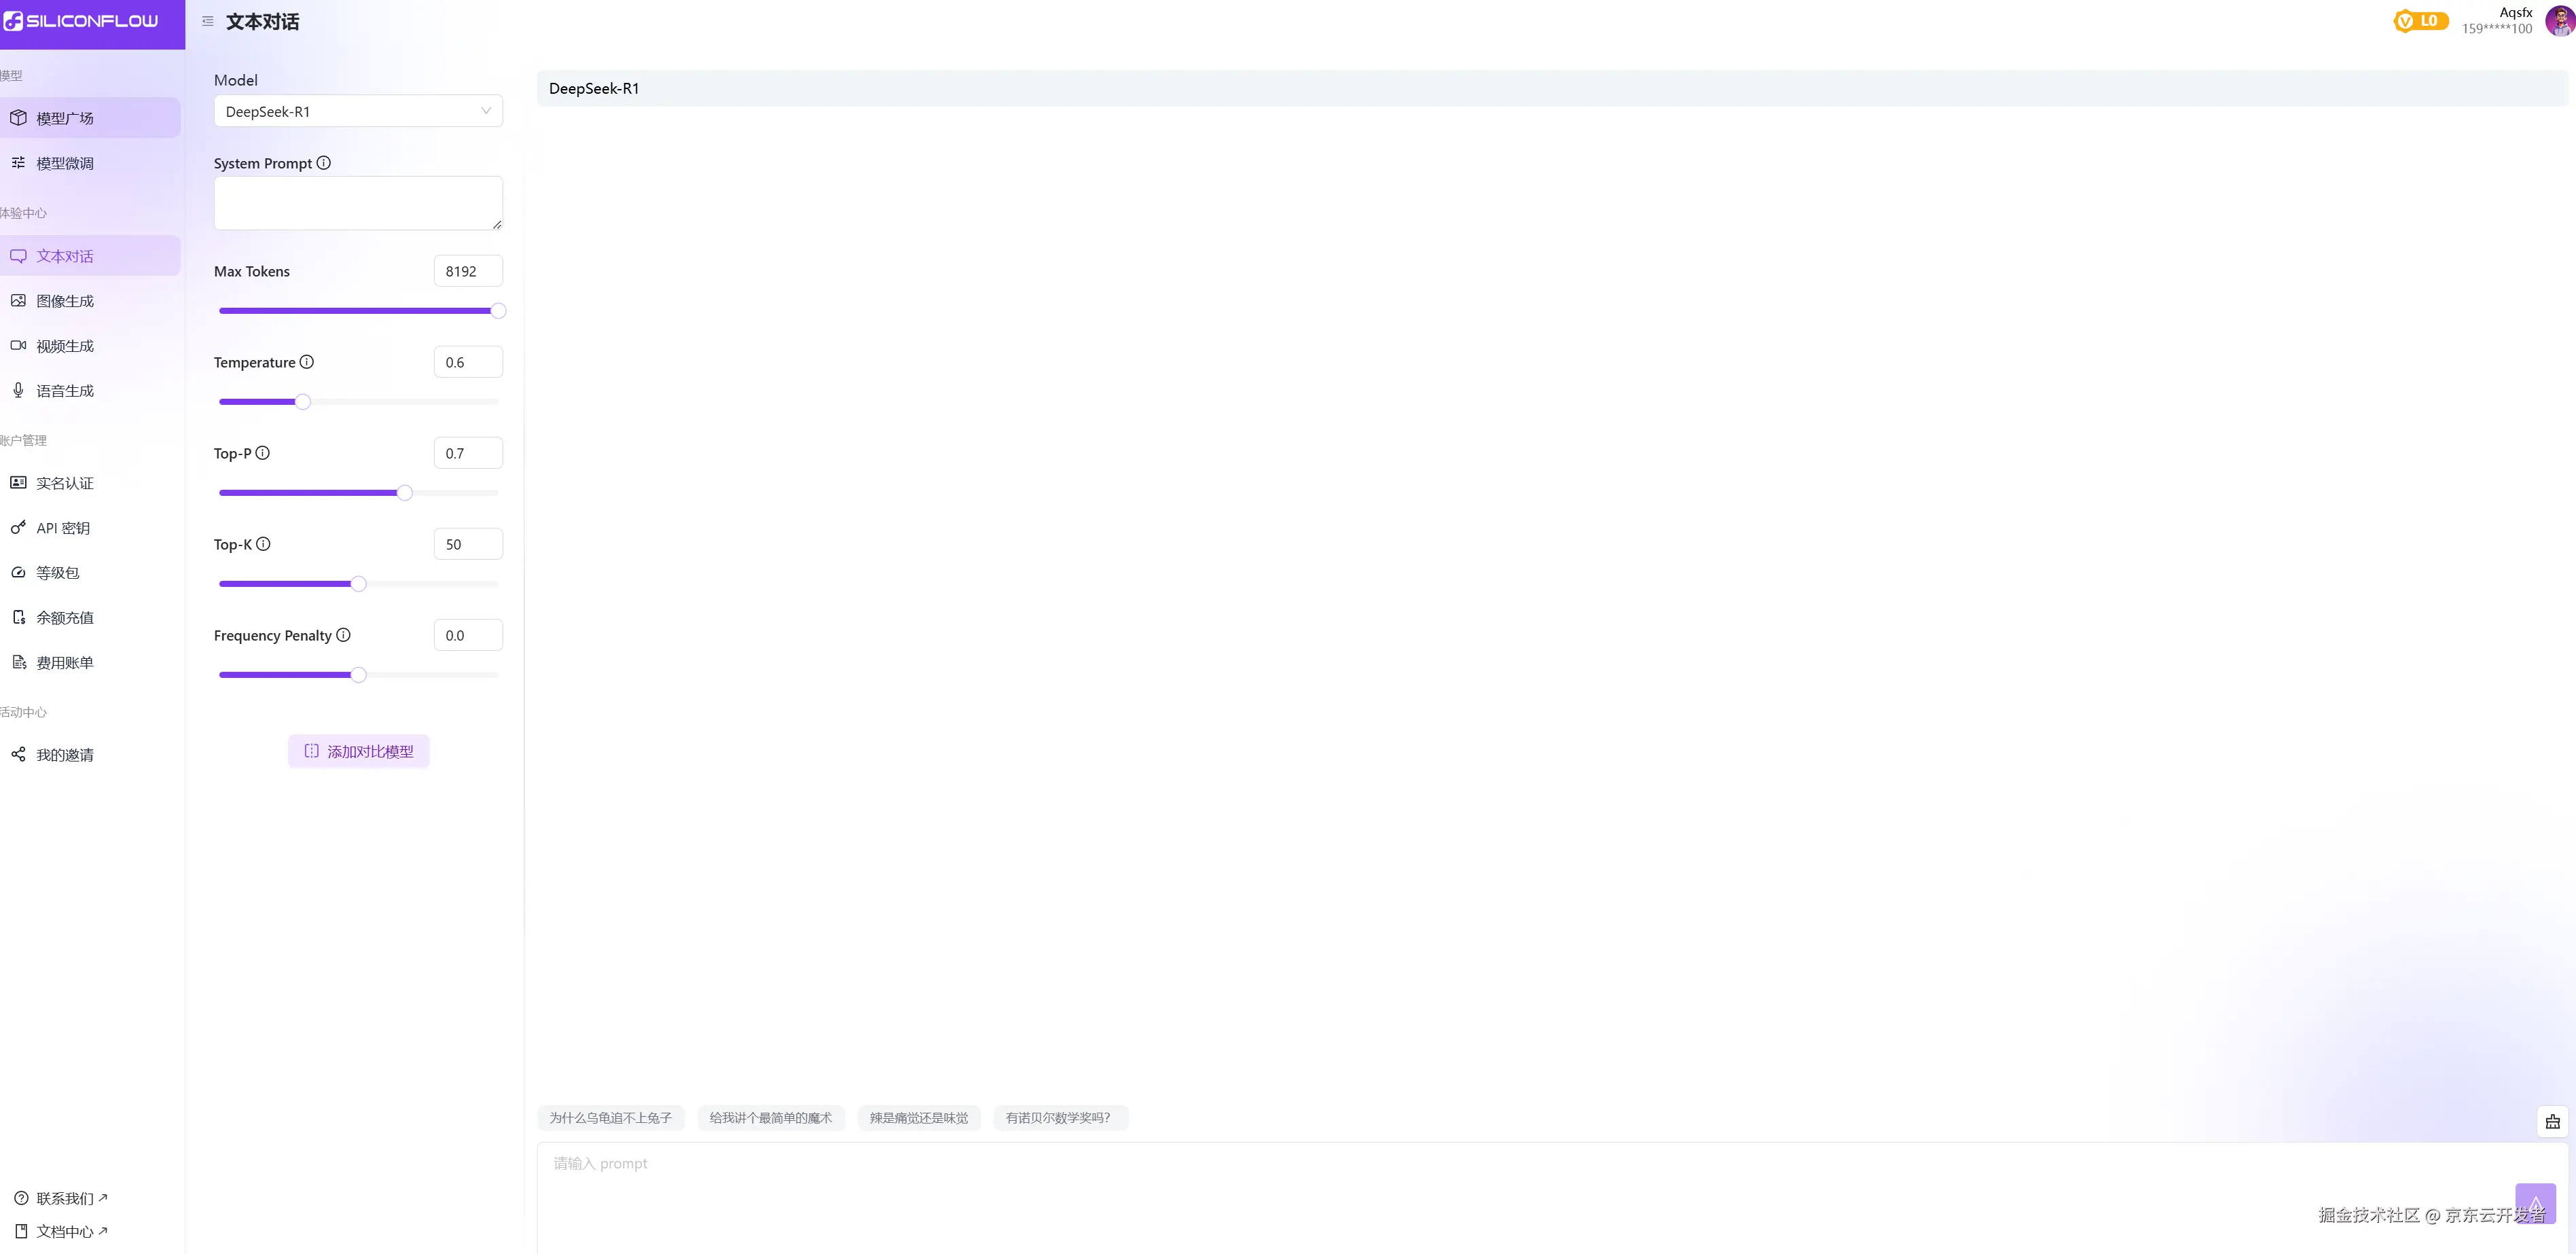This screenshot has height=1254, width=2576.
Task: Click the Top-K value field
Action: point(468,544)
